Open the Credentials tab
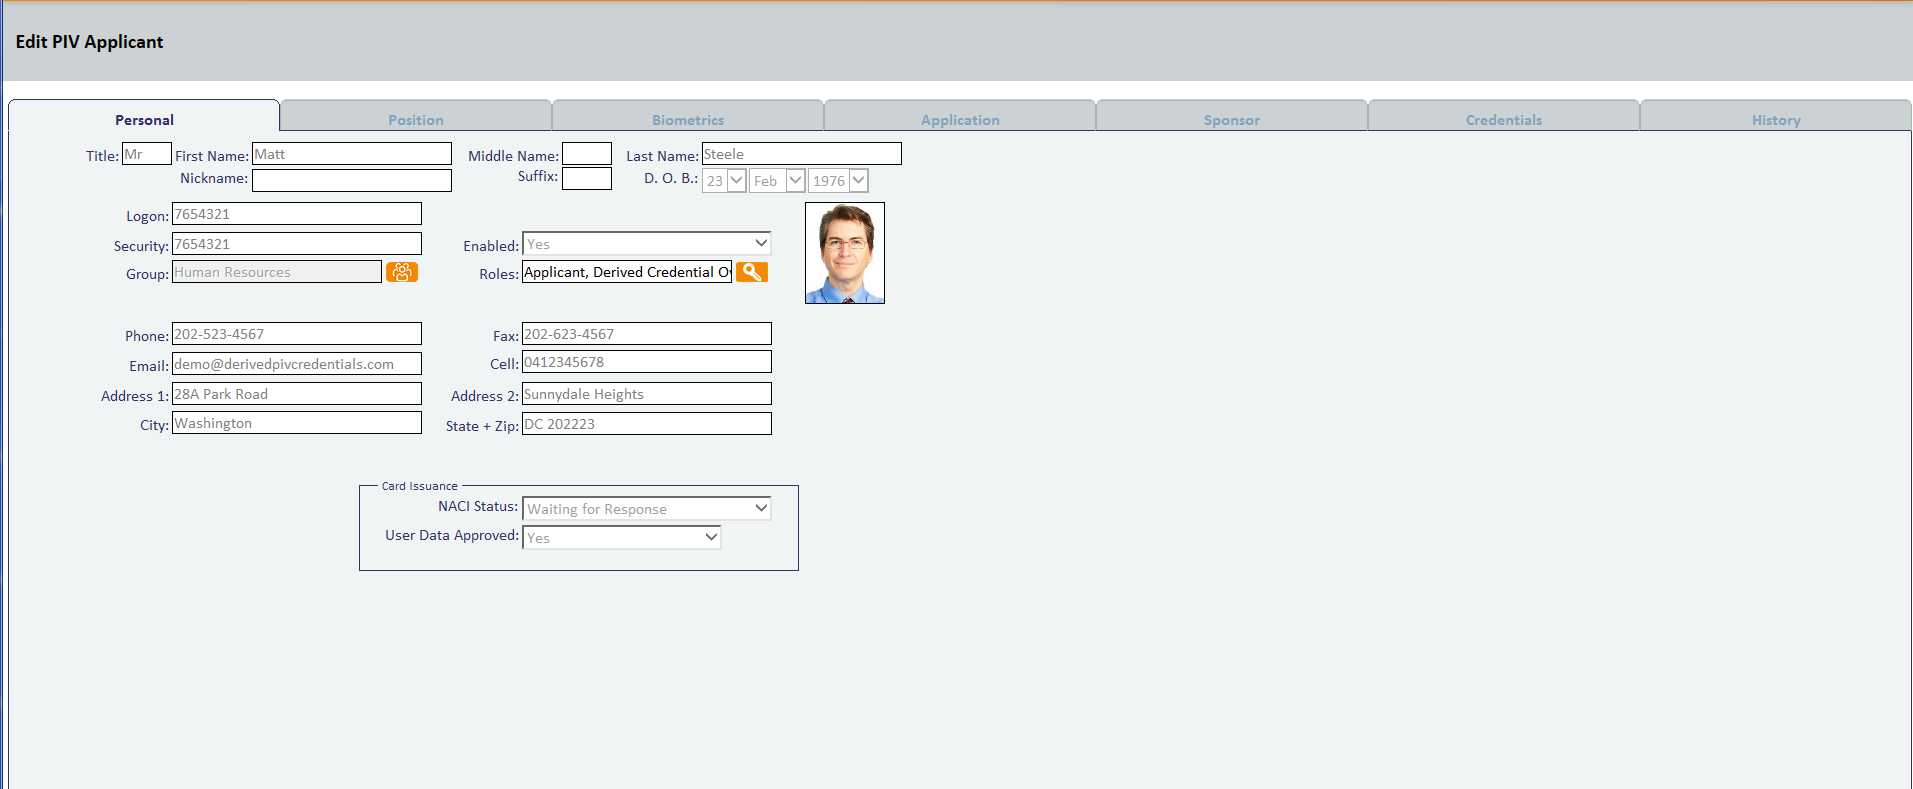The image size is (1913, 789). pos(1504,119)
